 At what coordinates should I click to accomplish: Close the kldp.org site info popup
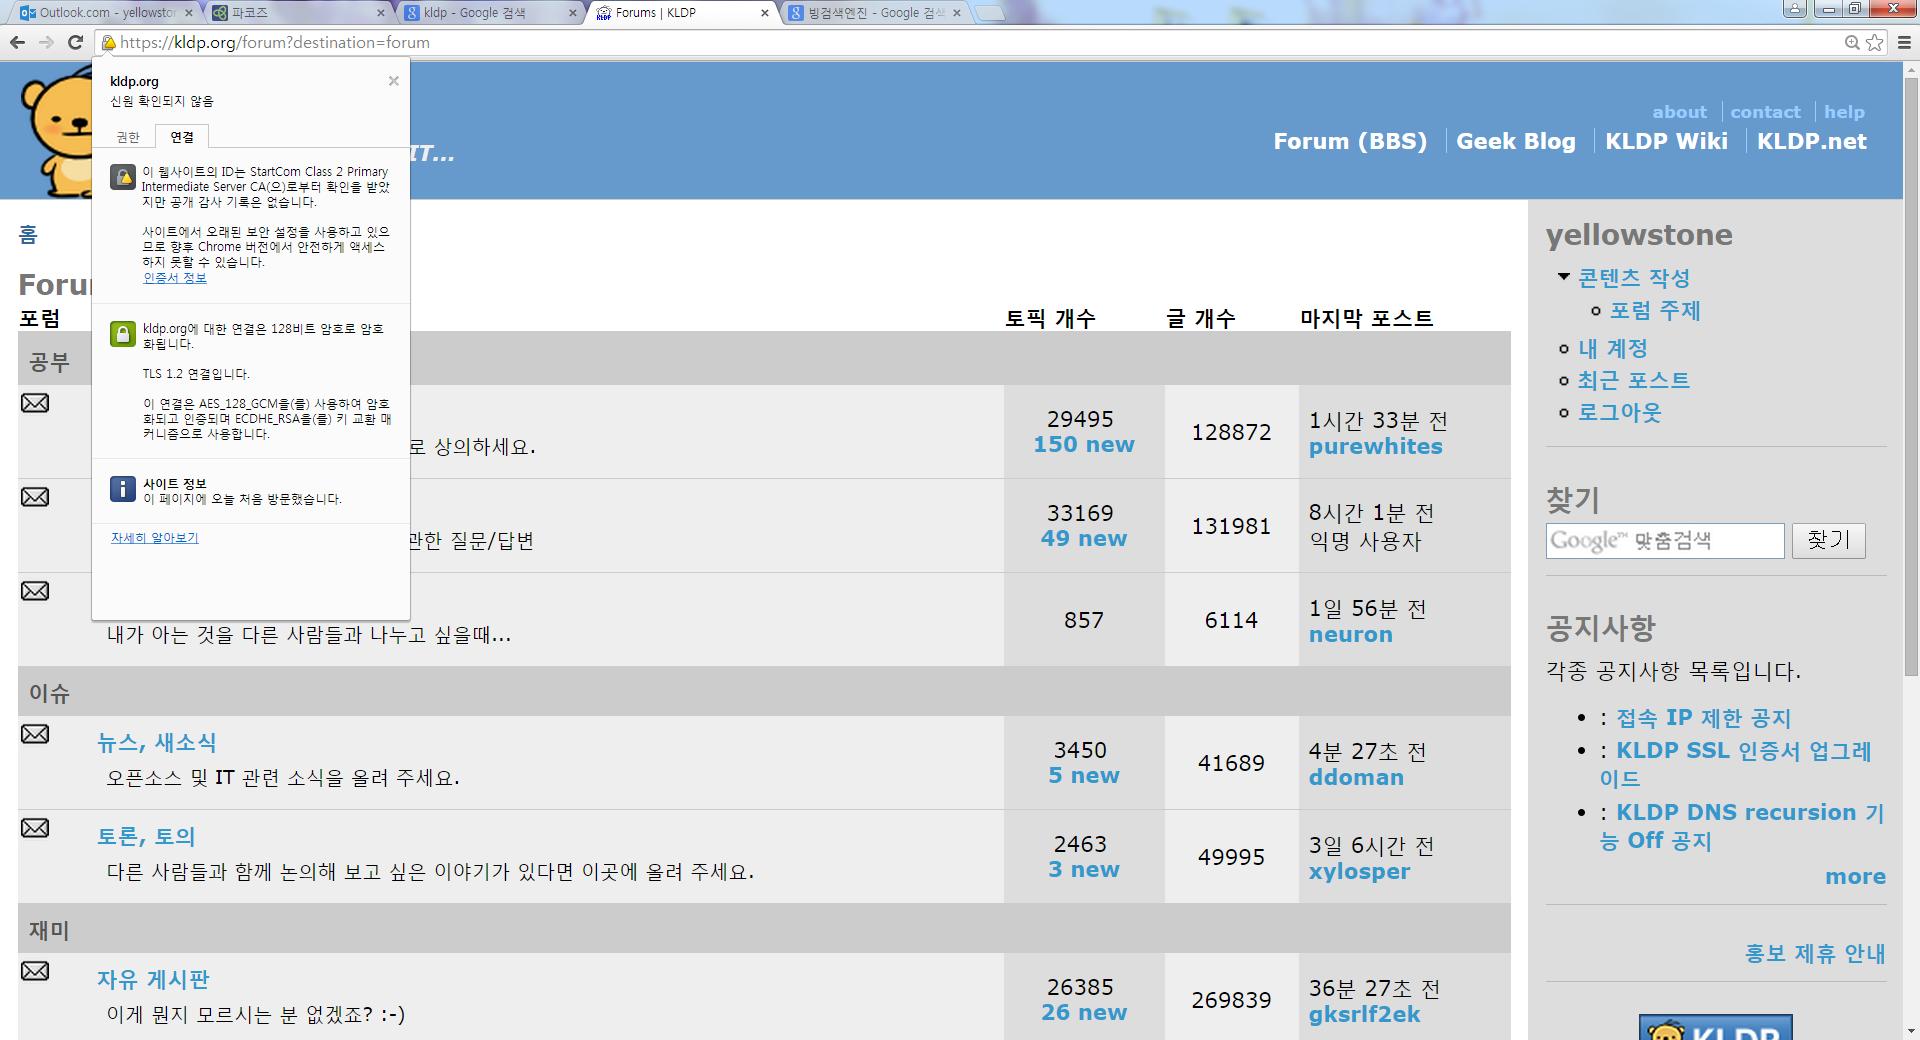coord(394,81)
